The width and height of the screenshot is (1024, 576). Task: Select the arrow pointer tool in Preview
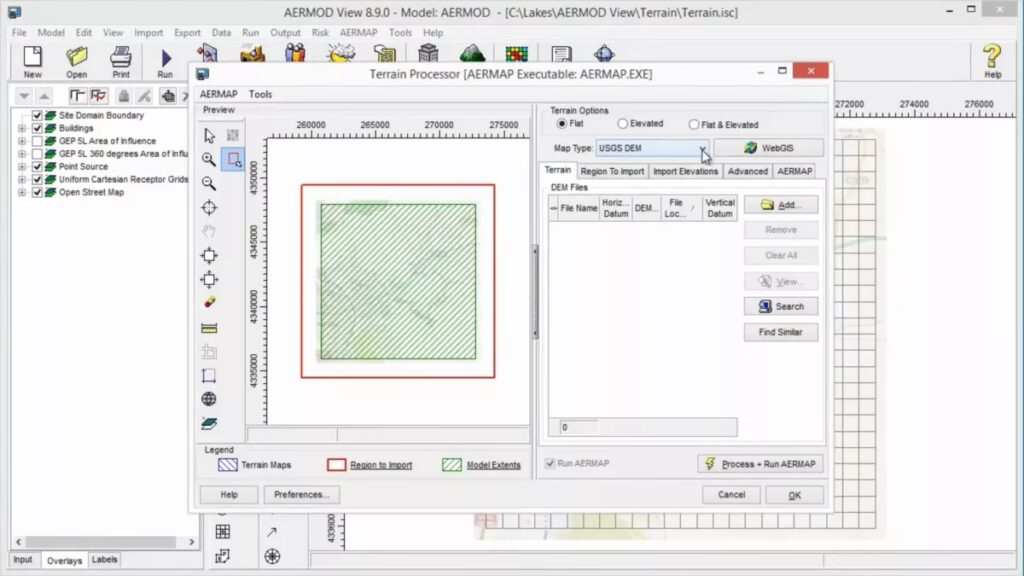click(209, 135)
